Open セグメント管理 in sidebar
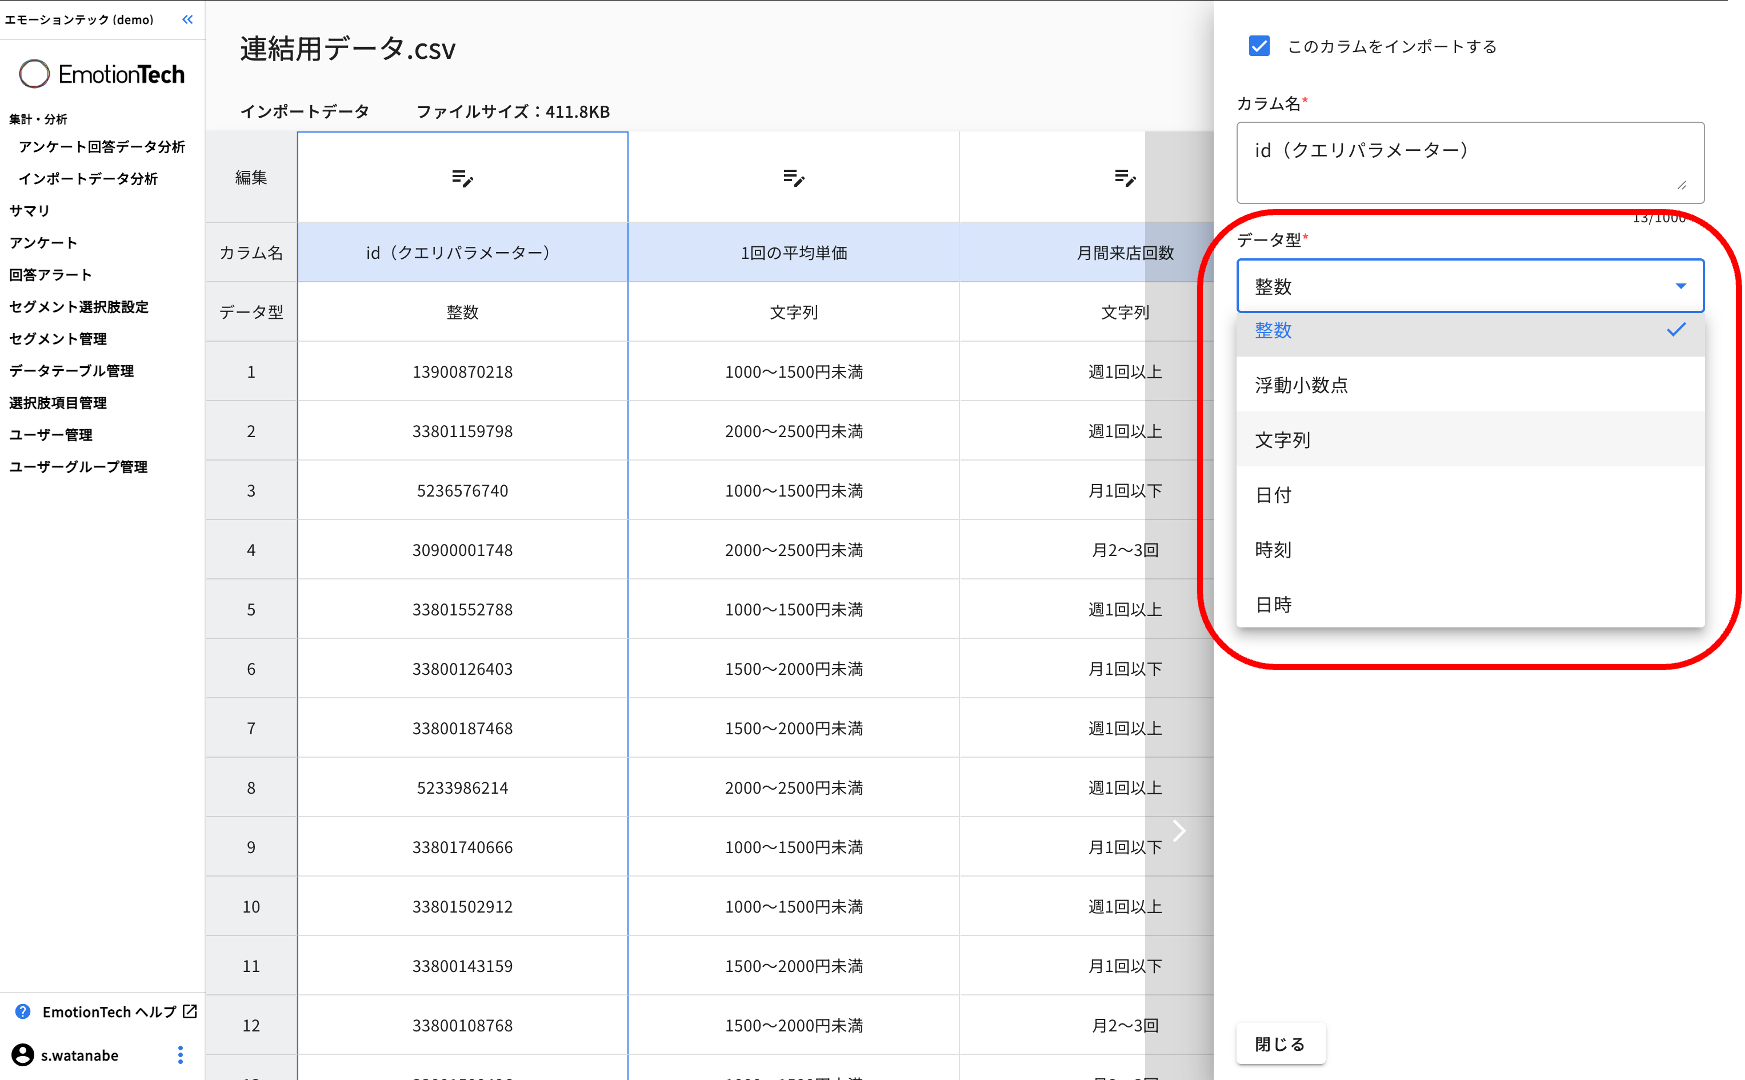Screen dimensions: 1745x1080 coord(58,339)
